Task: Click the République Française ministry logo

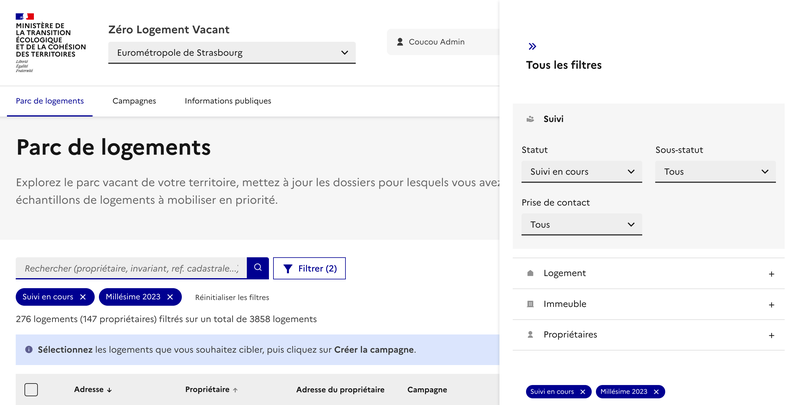Action: (50, 43)
